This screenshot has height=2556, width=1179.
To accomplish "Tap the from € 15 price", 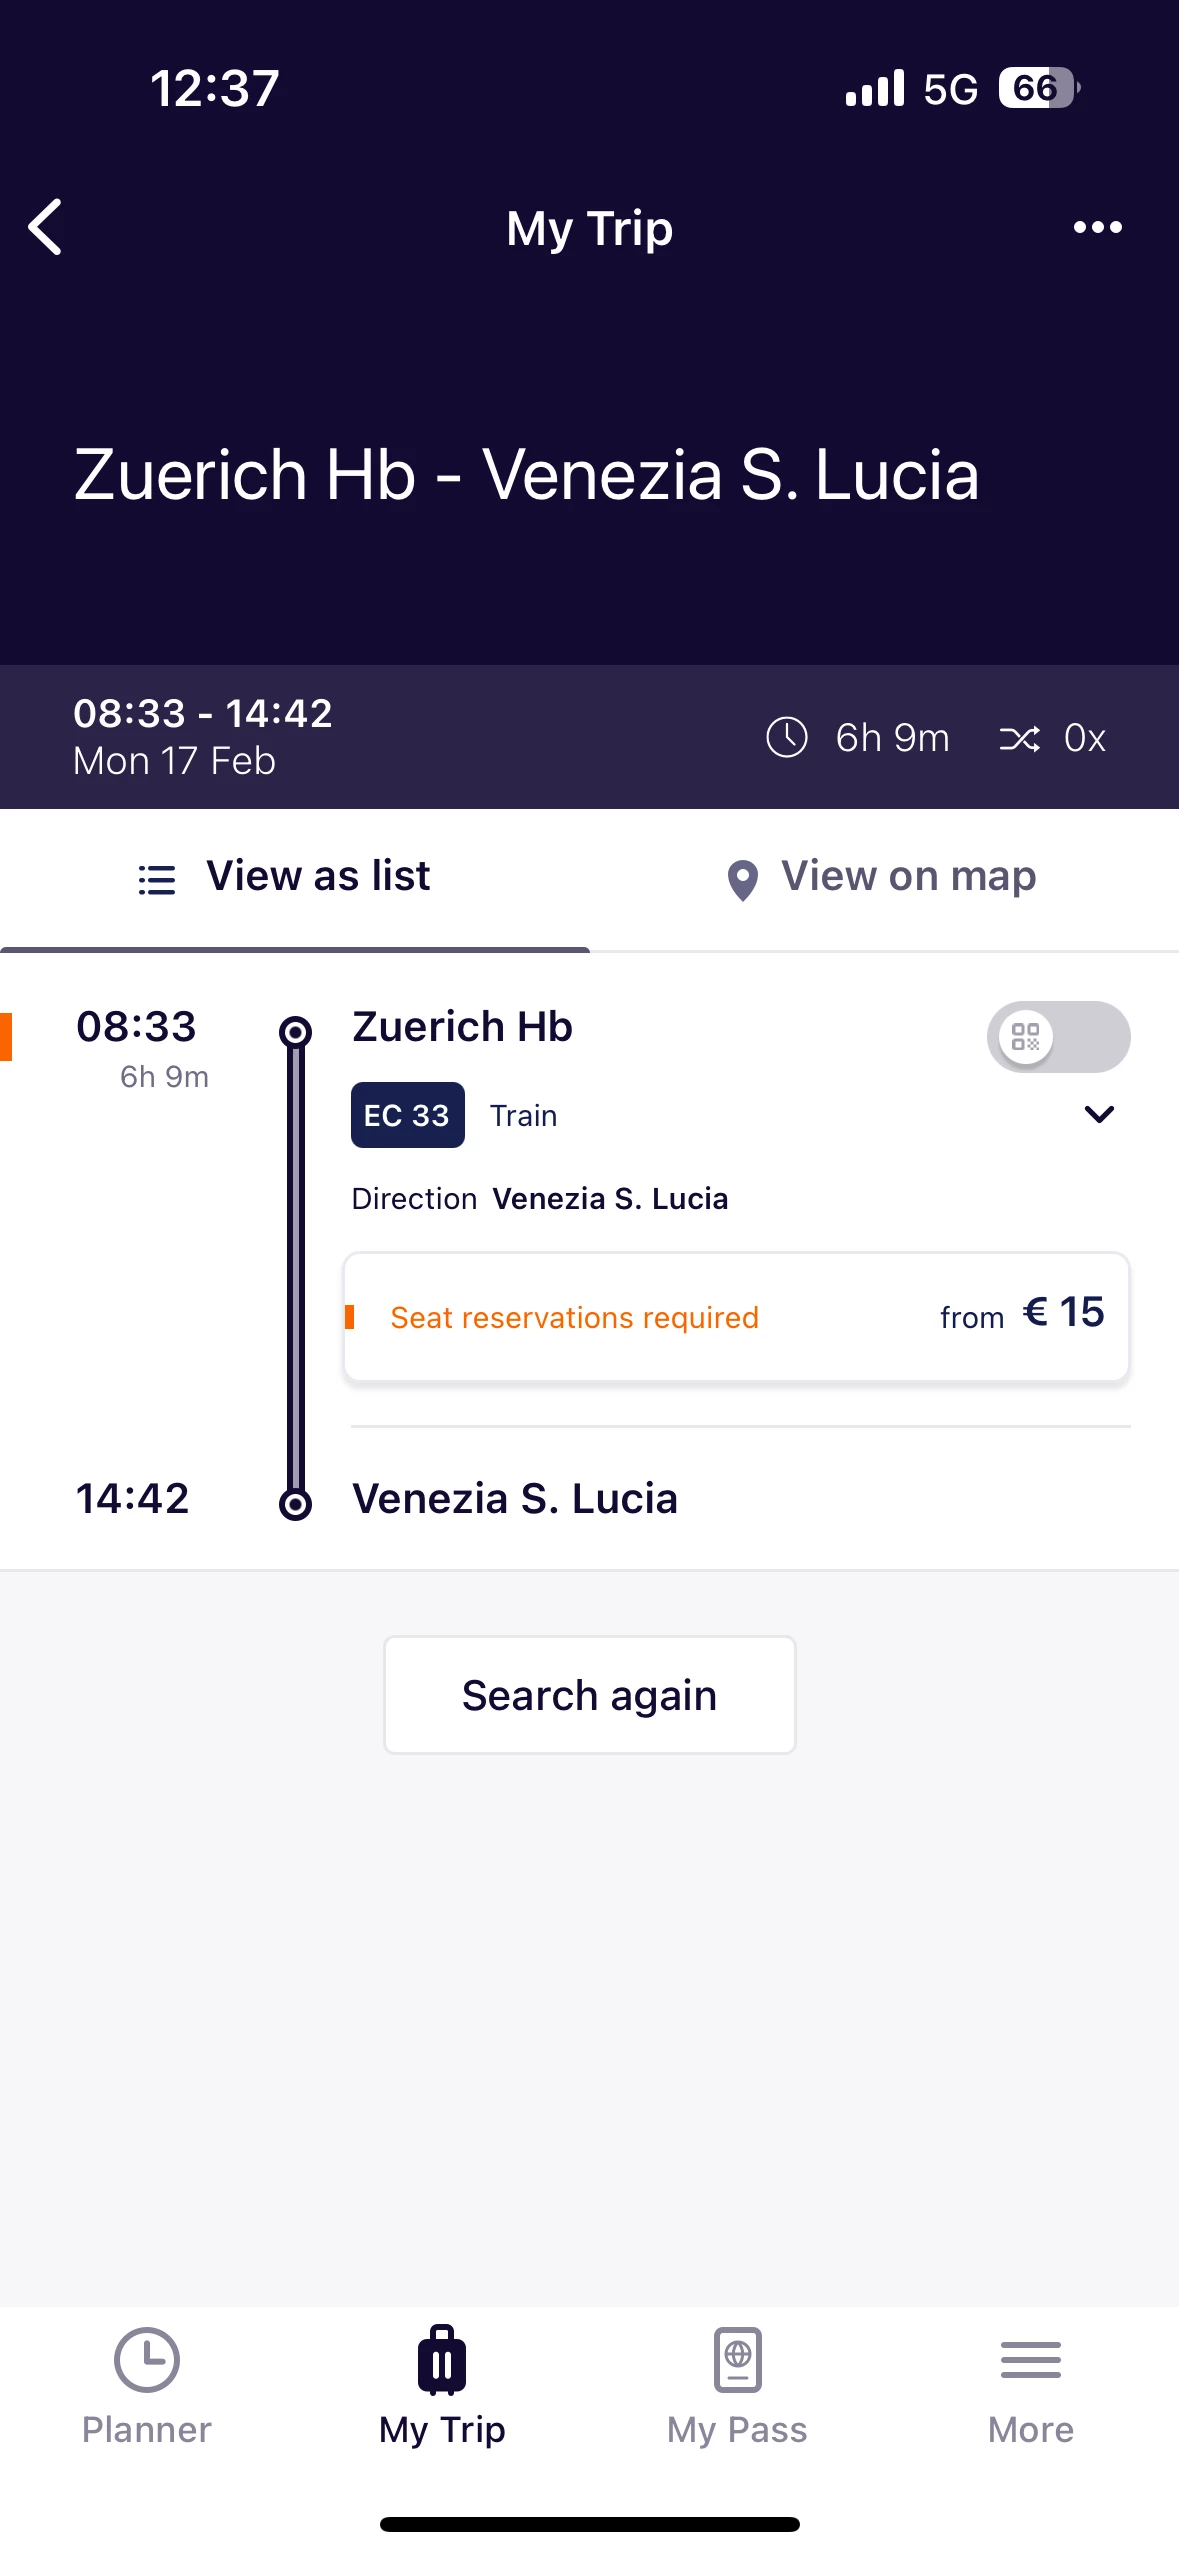I will (1022, 1313).
